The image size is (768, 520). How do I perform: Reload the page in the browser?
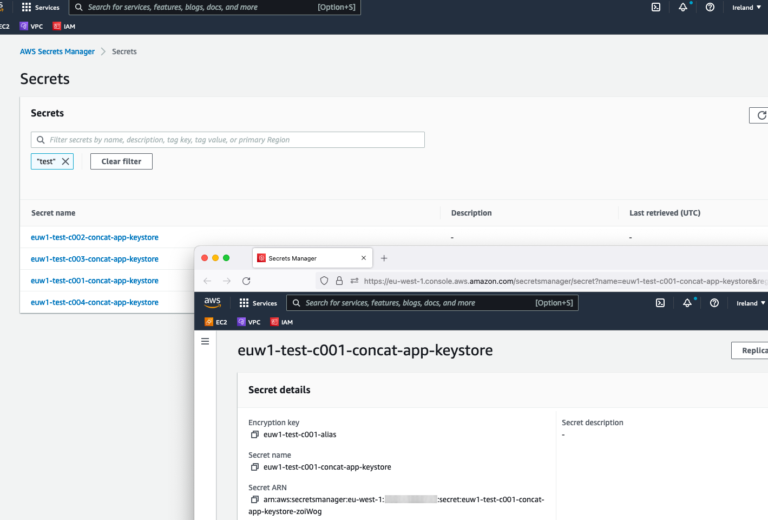pyautogui.click(x=246, y=281)
